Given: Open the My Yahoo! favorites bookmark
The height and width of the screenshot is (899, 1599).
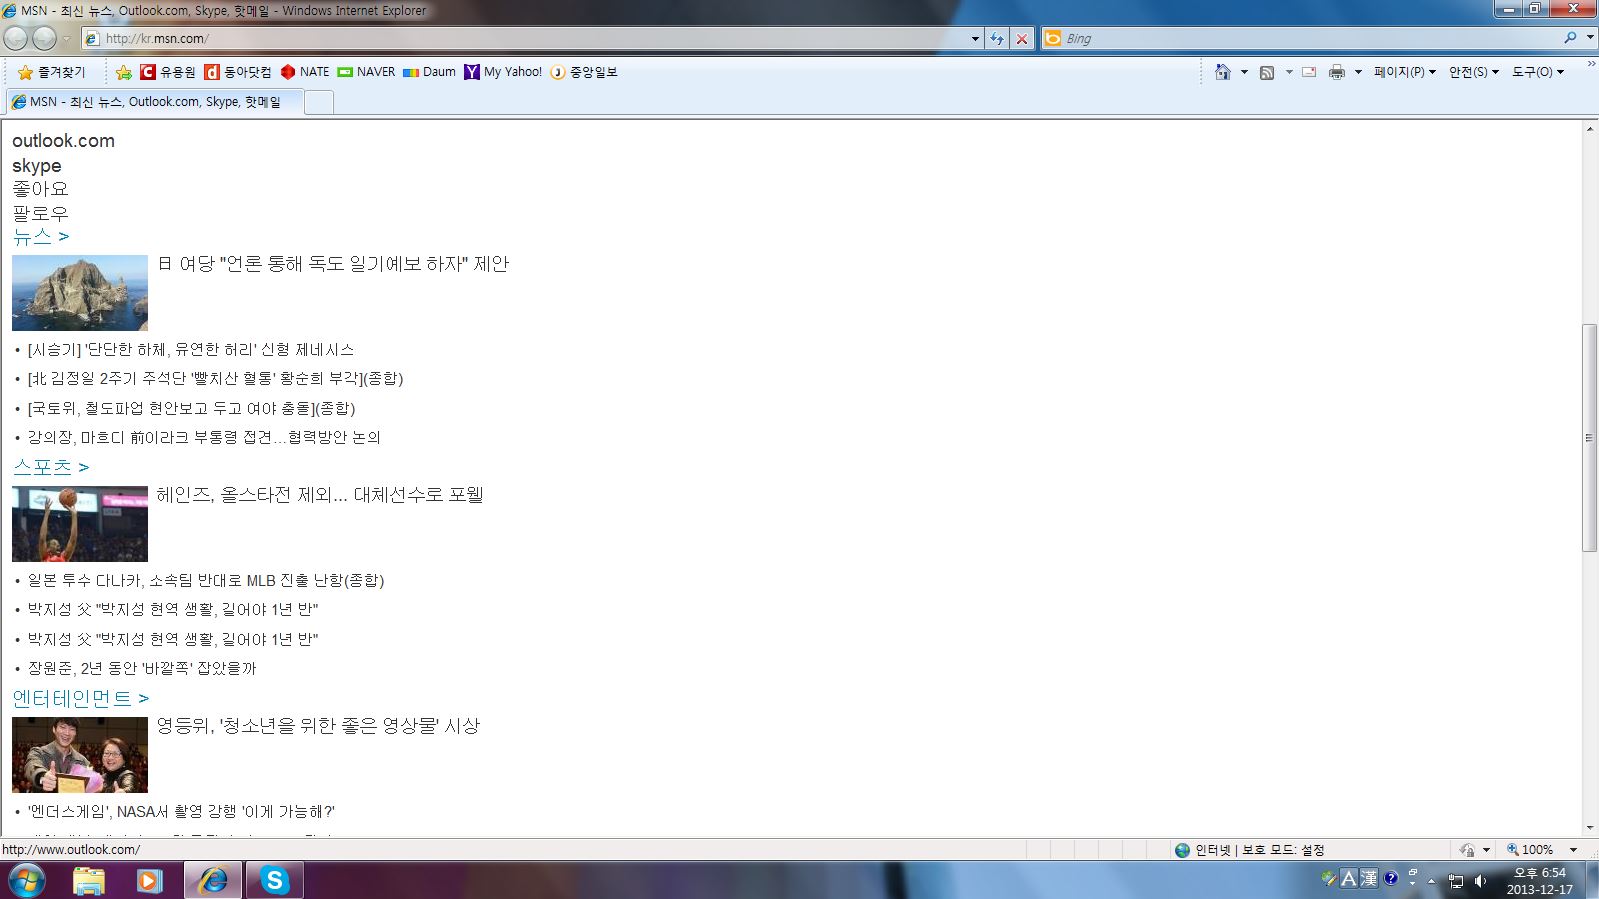Looking at the screenshot, I should pyautogui.click(x=503, y=72).
